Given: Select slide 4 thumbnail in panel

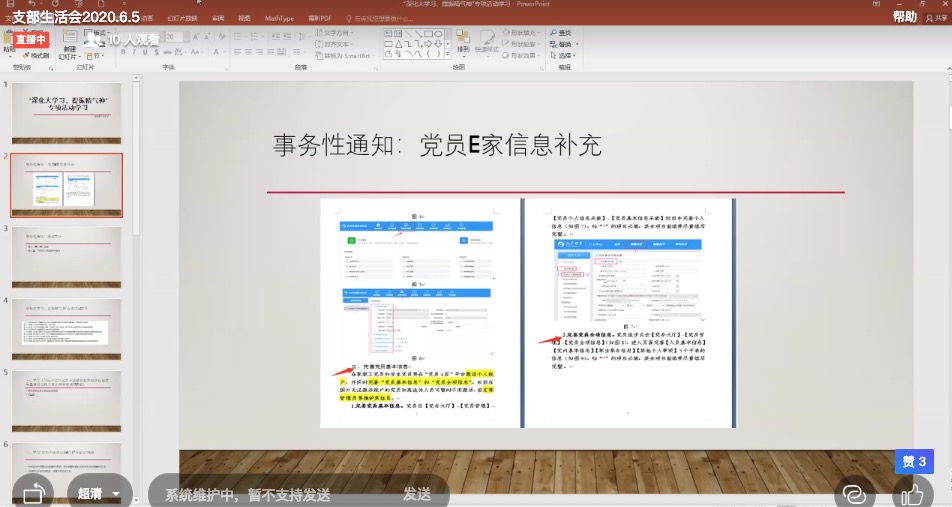Looking at the screenshot, I should 66,328.
